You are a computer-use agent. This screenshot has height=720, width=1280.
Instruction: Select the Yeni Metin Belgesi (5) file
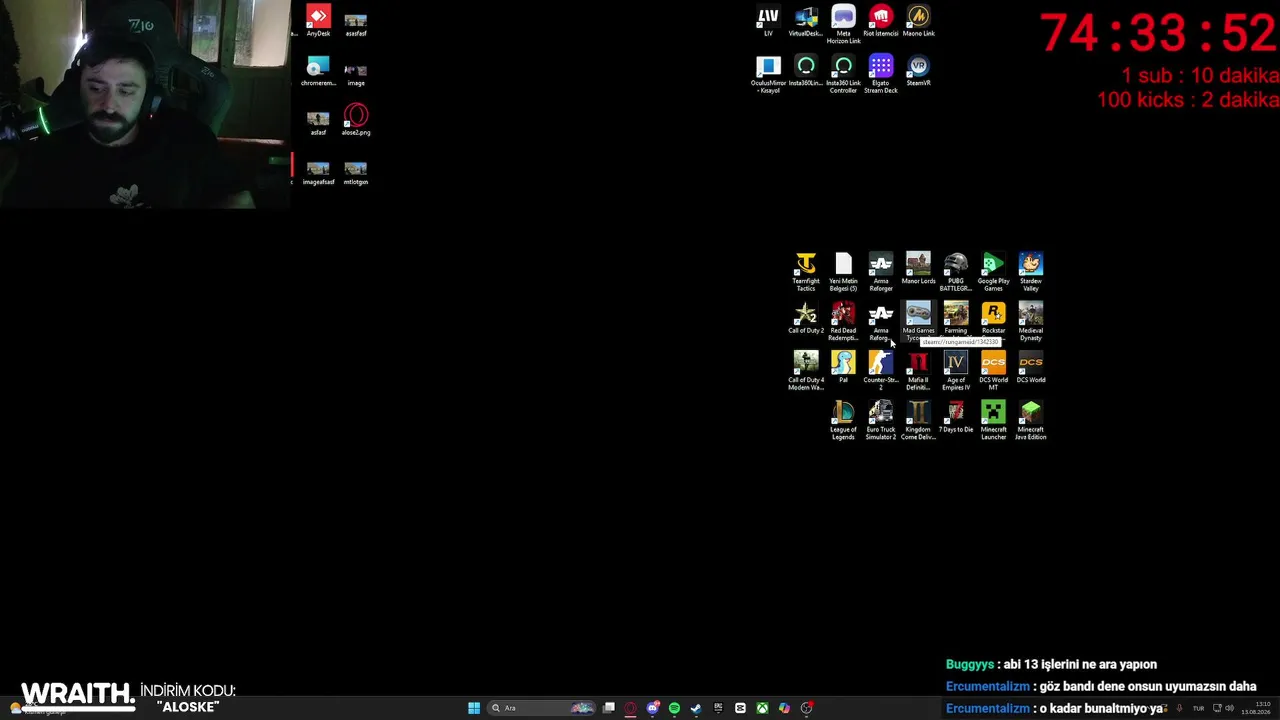(843, 272)
